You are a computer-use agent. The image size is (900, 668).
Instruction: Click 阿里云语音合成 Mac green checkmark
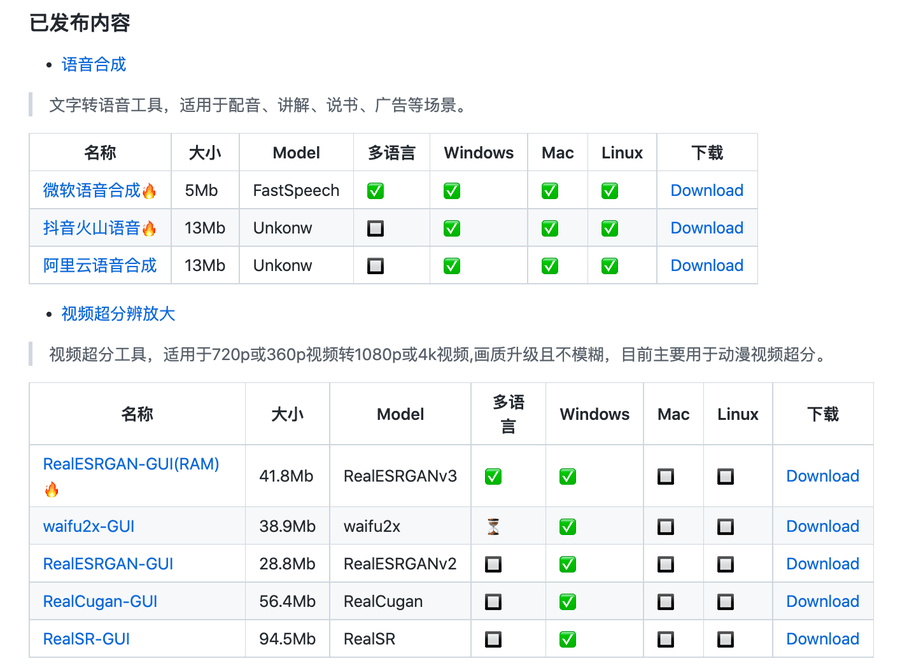click(550, 266)
